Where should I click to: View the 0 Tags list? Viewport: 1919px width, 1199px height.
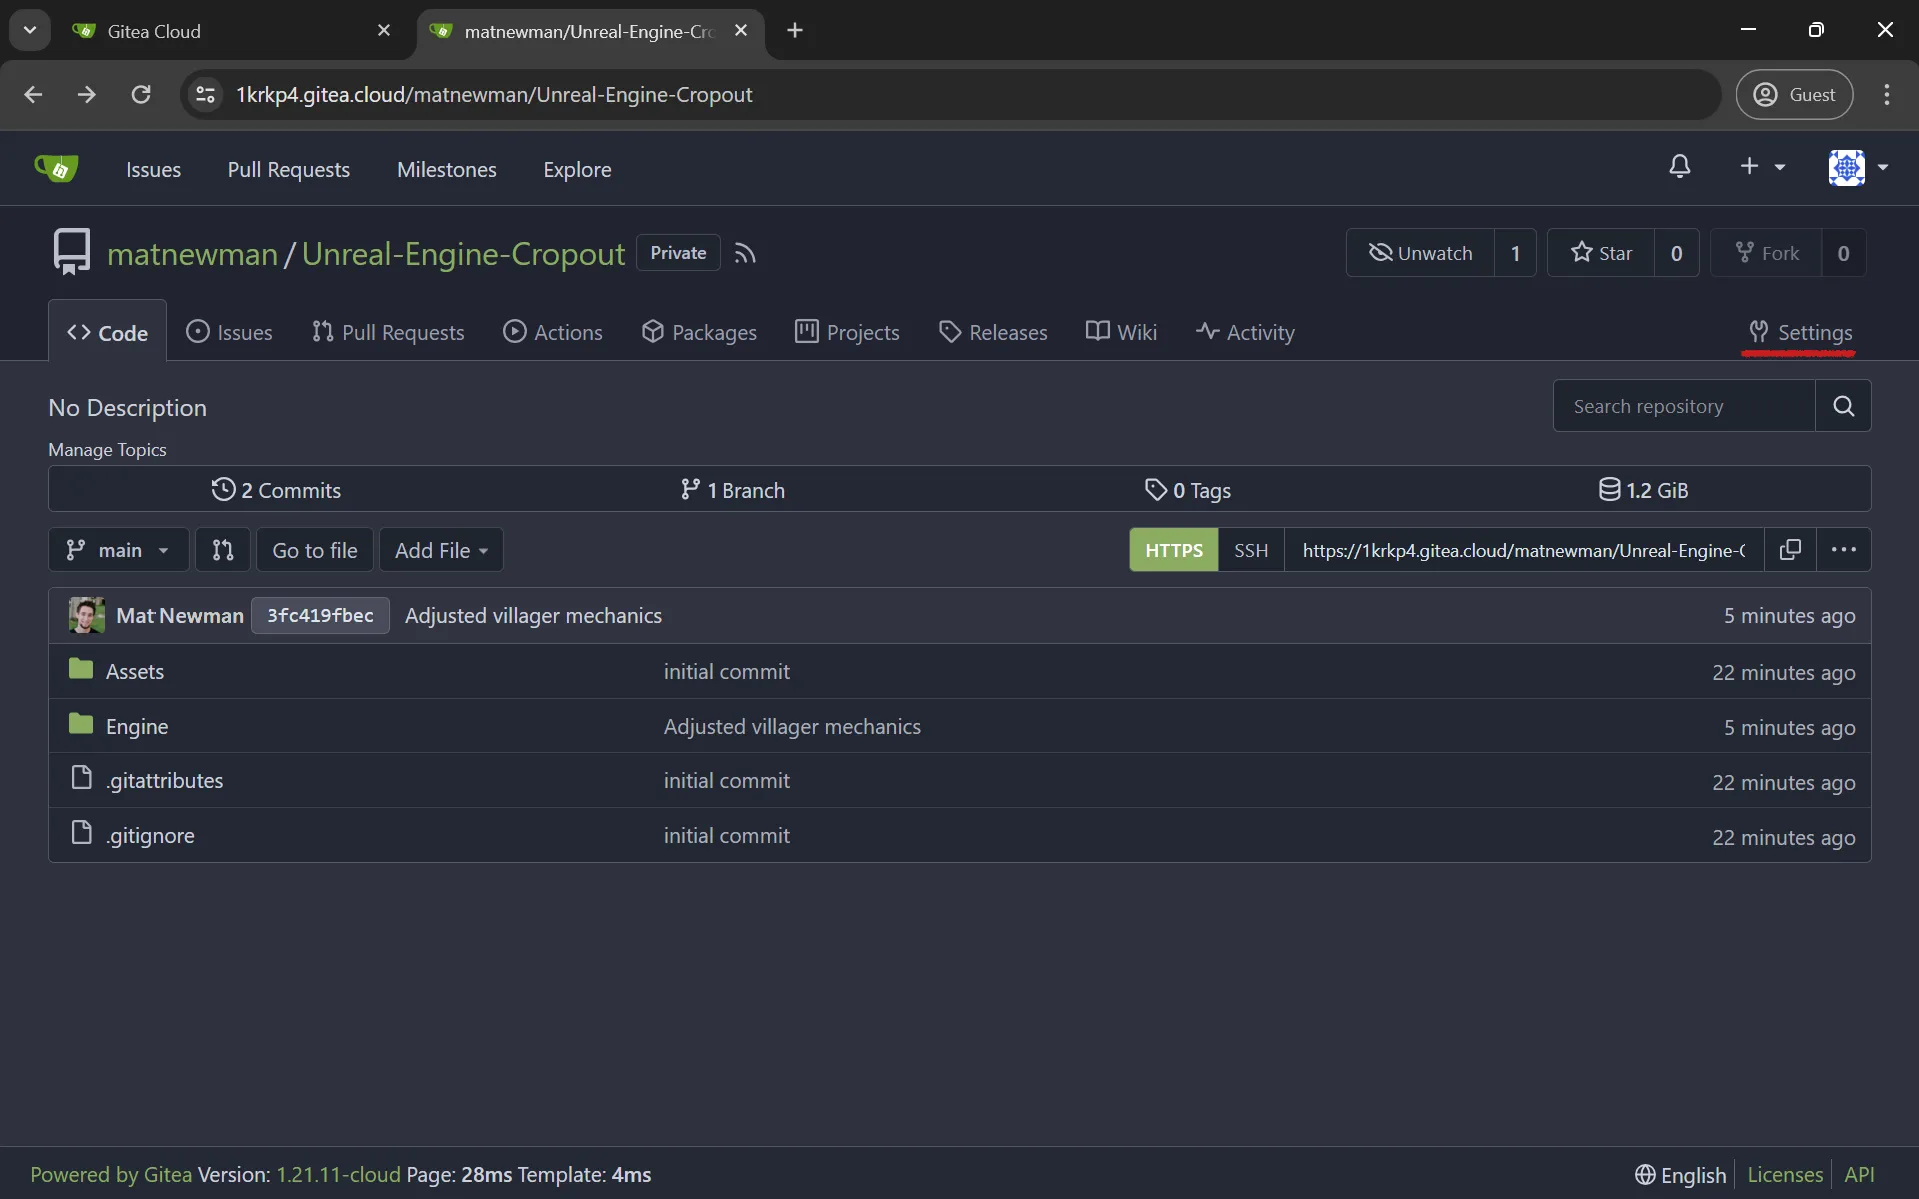click(1187, 490)
